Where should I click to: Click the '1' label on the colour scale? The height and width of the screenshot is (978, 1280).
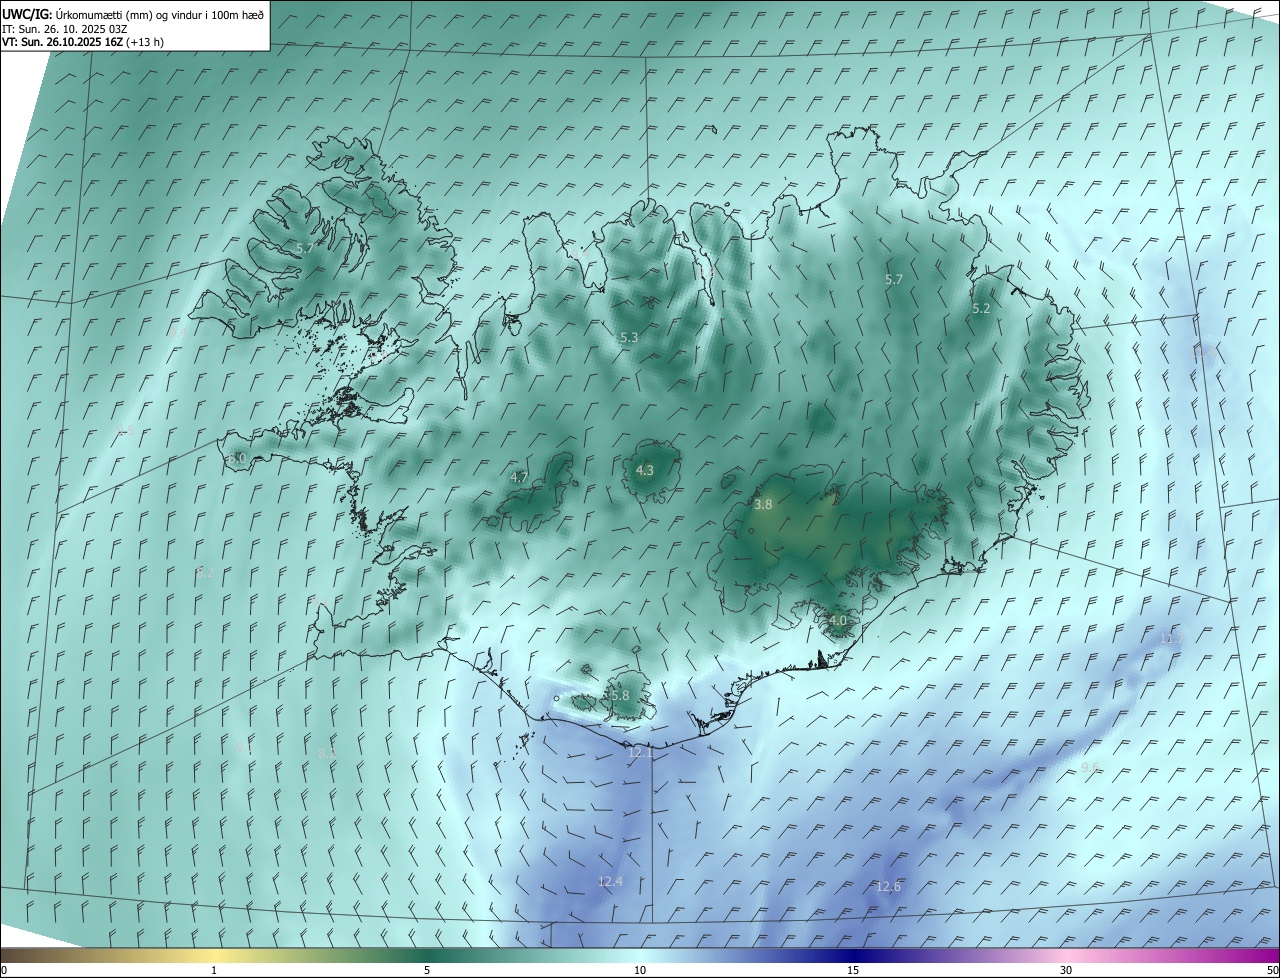point(214,970)
